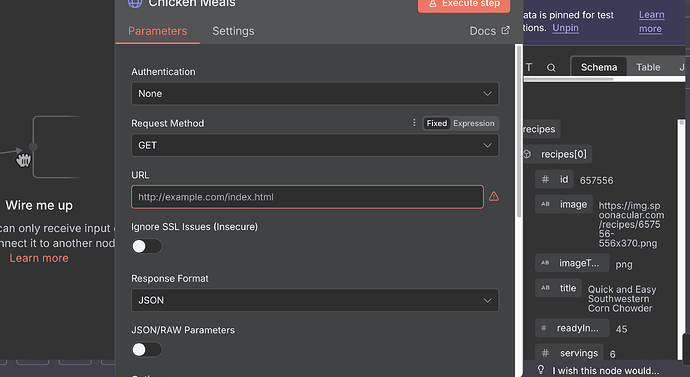This screenshot has width=690, height=377.
Task: Click the image URL value text
Action: 631,224
